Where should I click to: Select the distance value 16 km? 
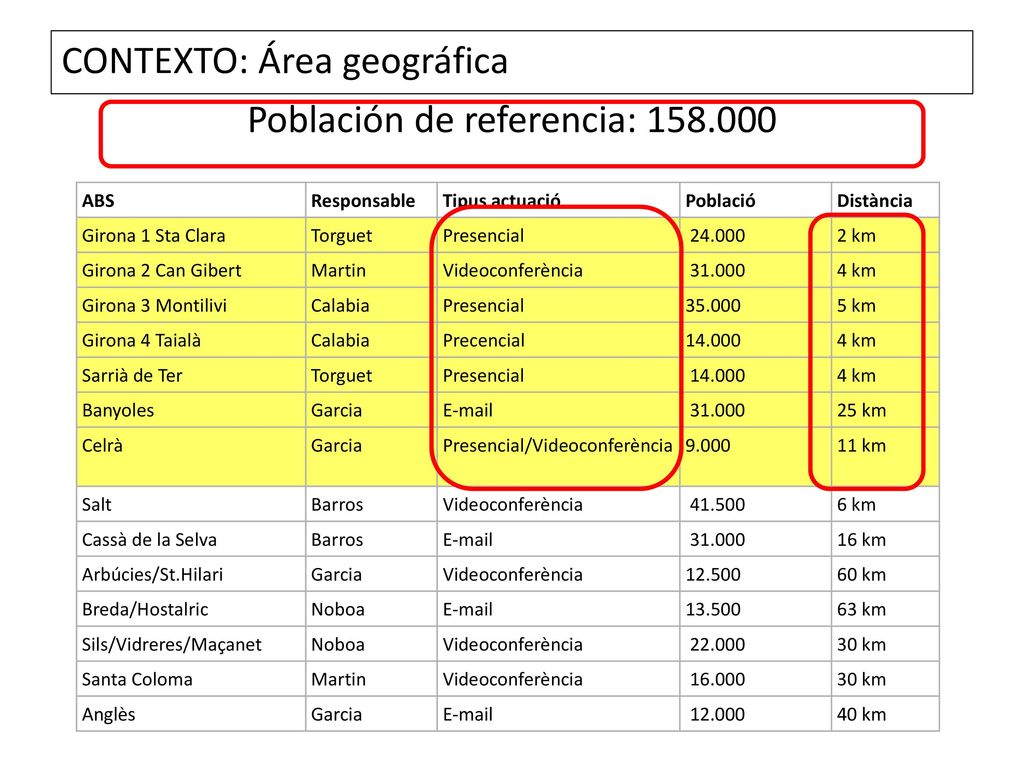tap(861, 539)
